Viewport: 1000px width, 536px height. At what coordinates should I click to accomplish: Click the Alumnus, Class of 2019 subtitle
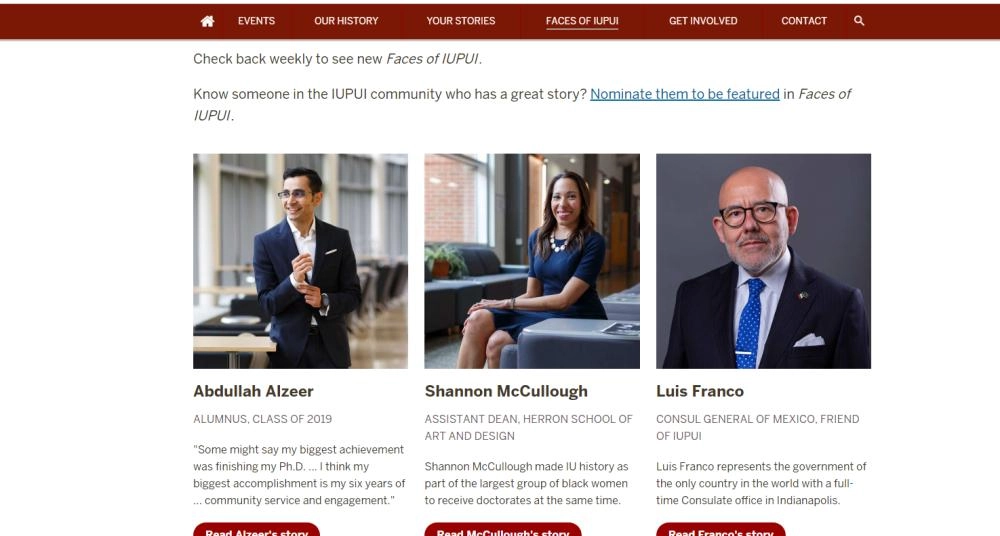263,419
